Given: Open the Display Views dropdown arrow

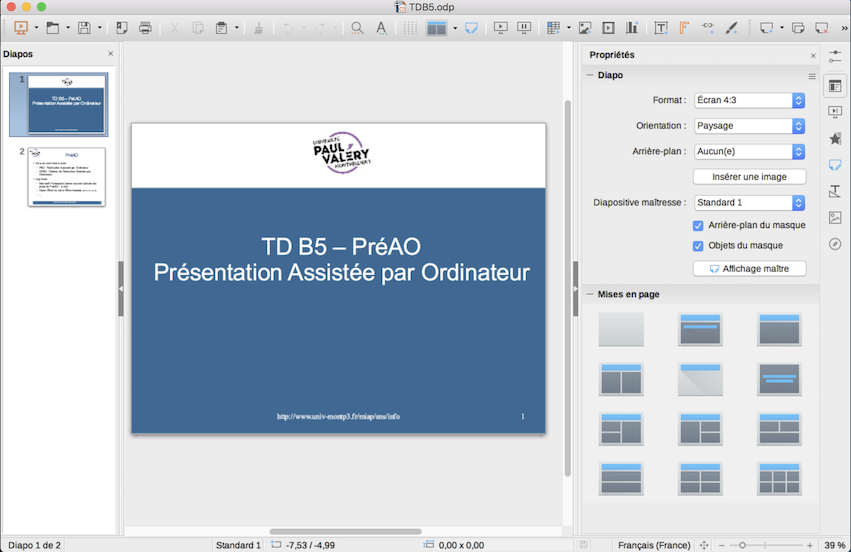Looking at the screenshot, I should (x=455, y=28).
